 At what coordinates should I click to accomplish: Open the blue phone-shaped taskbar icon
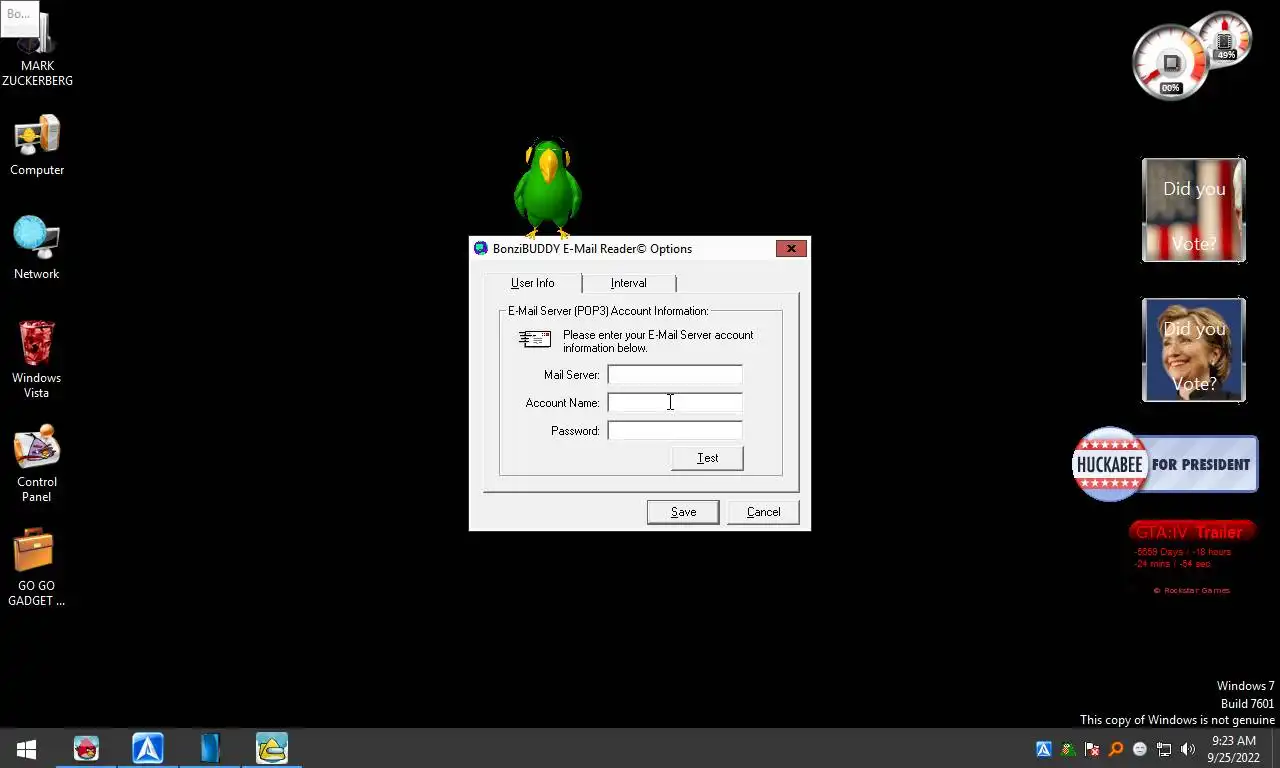tap(210, 748)
